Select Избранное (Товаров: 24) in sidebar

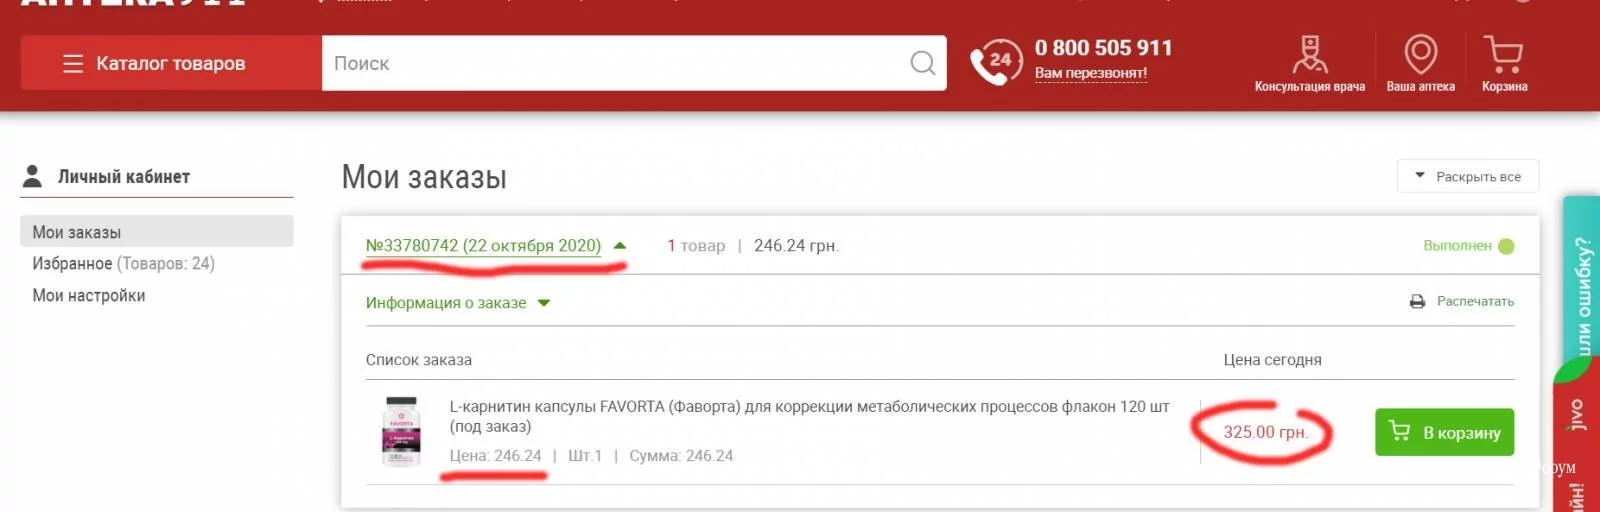coord(123,263)
